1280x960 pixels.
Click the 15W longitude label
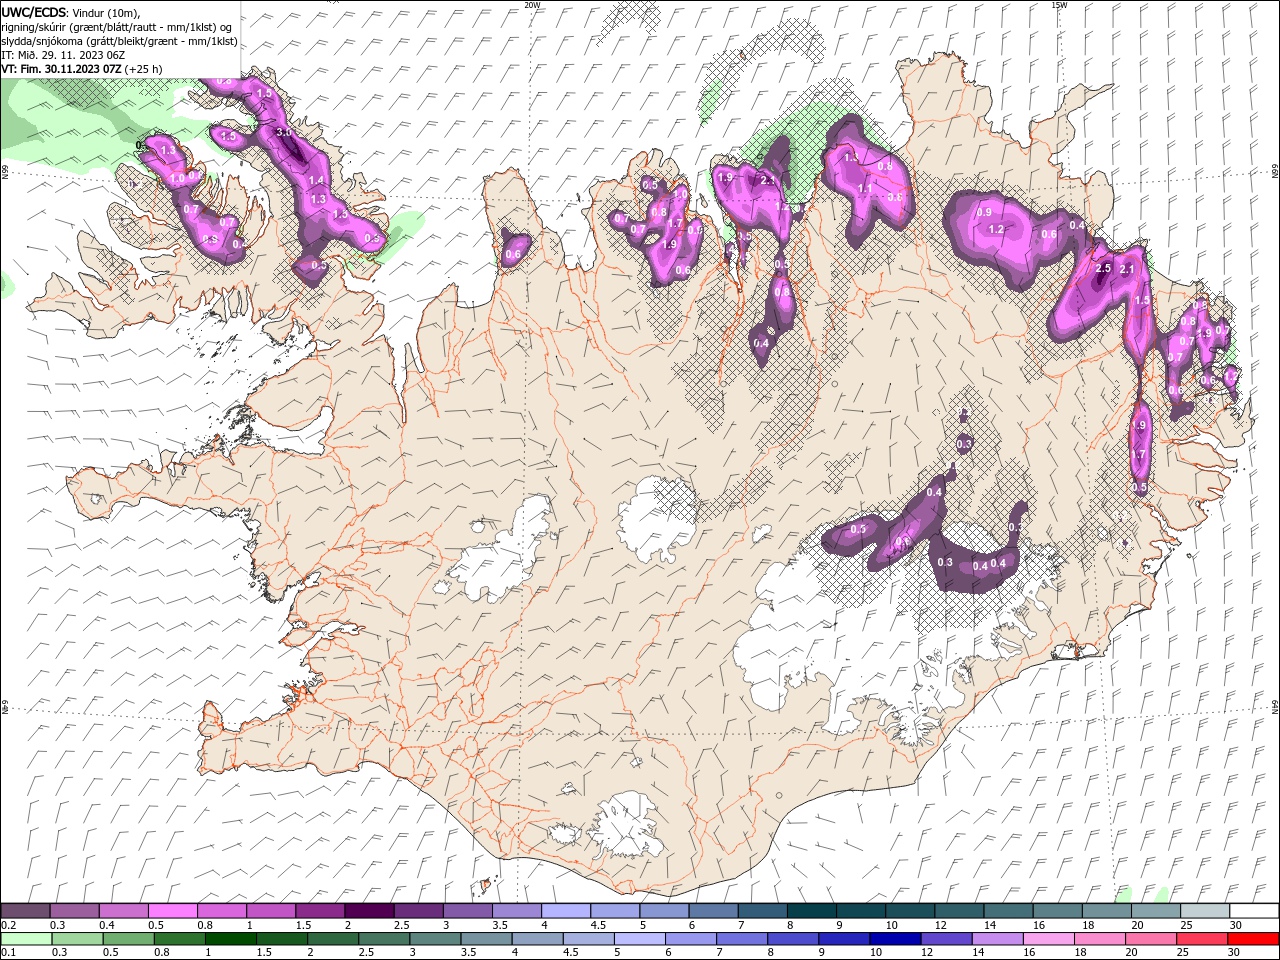point(1059,5)
